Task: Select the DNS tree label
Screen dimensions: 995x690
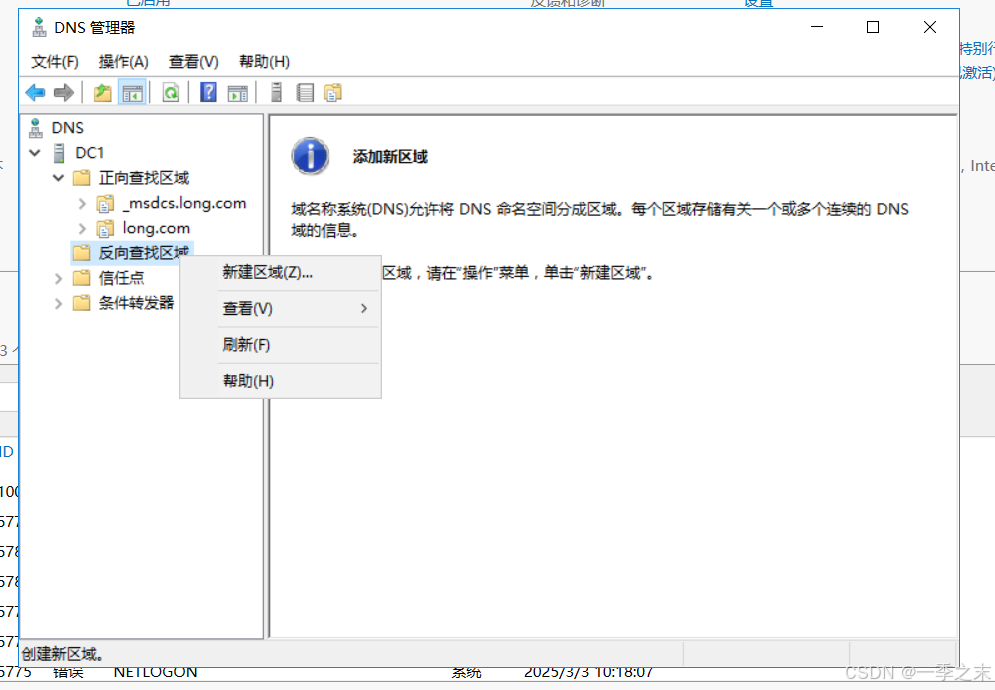Action: pyautogui.click(x=67, y=128)
